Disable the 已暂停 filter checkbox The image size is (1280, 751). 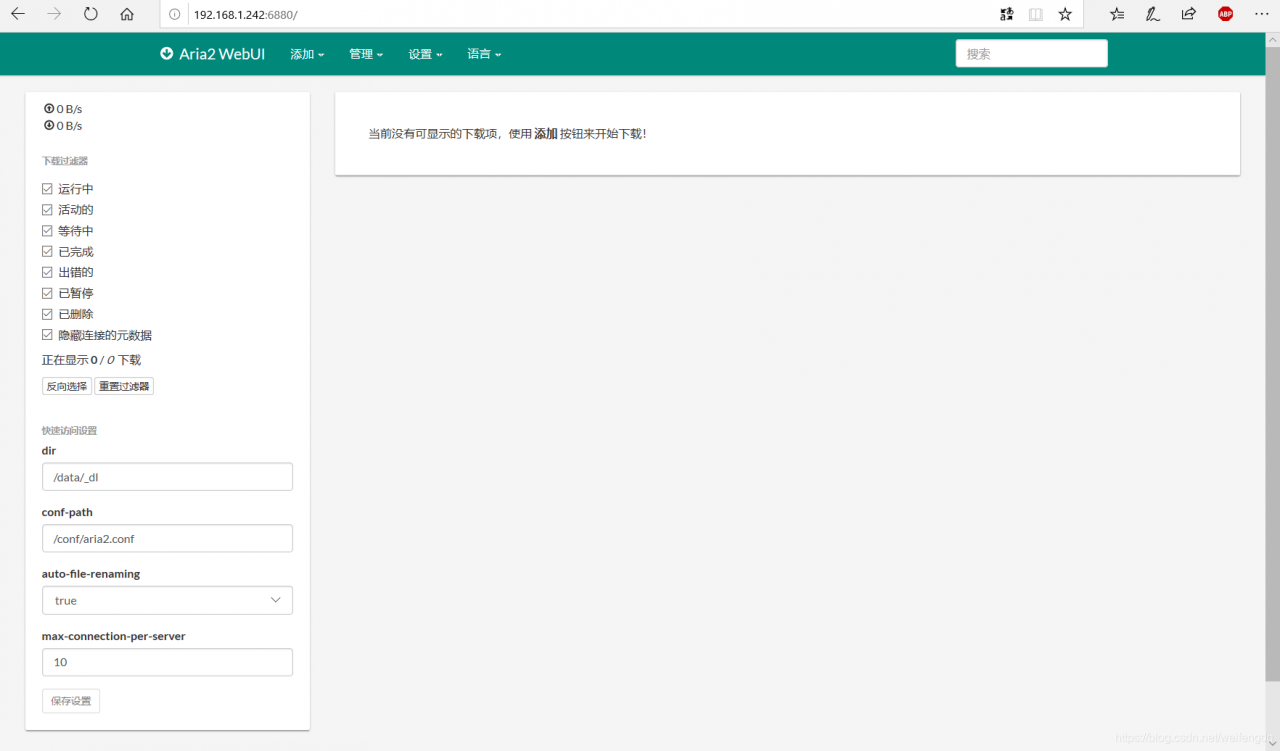[47, 292]
